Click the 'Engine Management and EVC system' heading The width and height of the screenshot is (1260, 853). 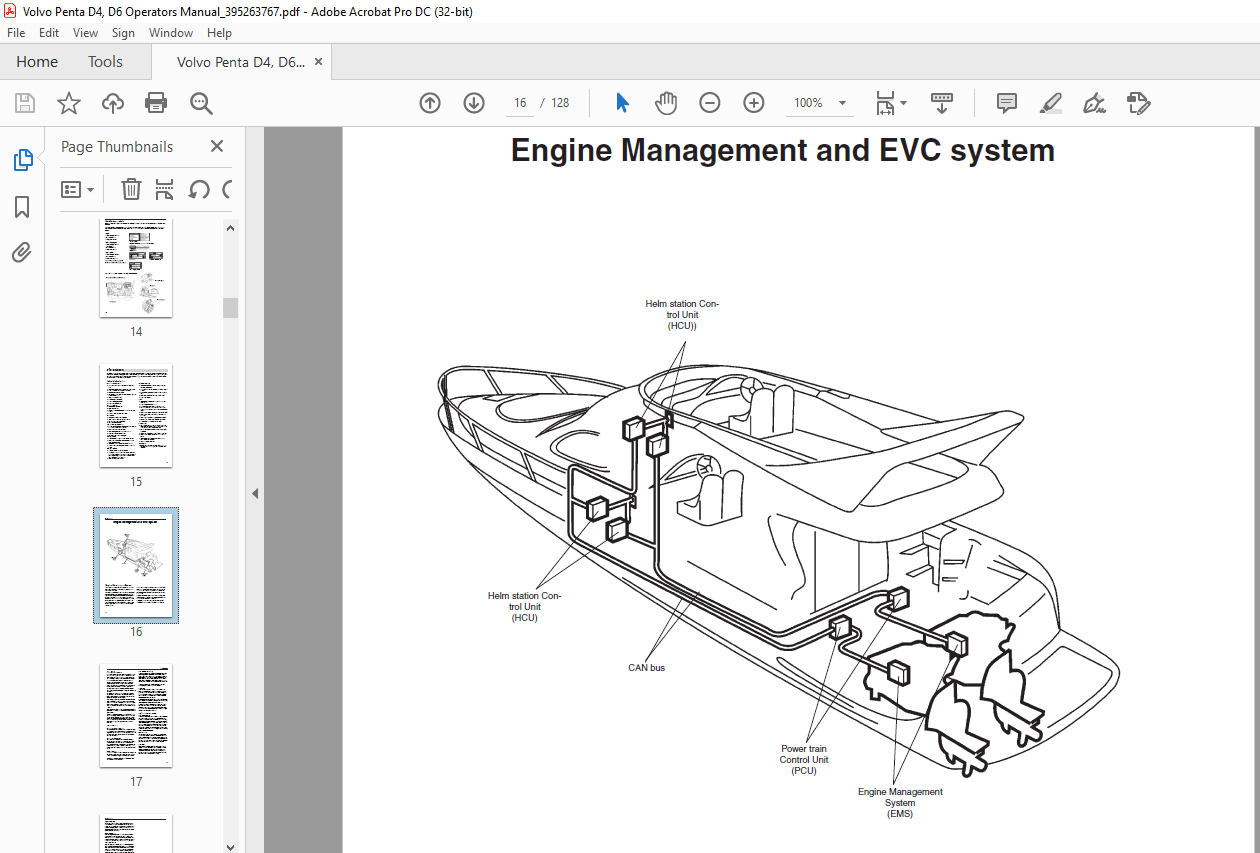(x=783, y=151)
